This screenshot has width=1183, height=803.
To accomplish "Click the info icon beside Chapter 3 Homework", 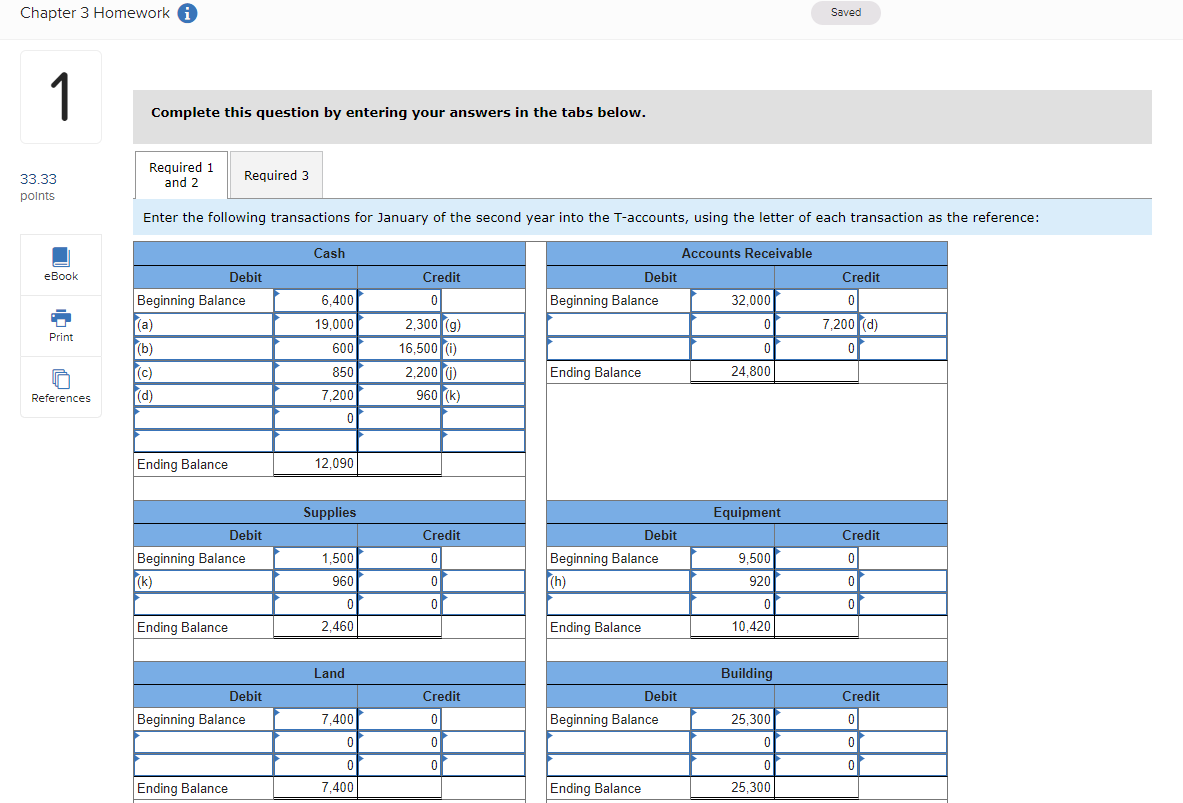I will coord(187,14).
